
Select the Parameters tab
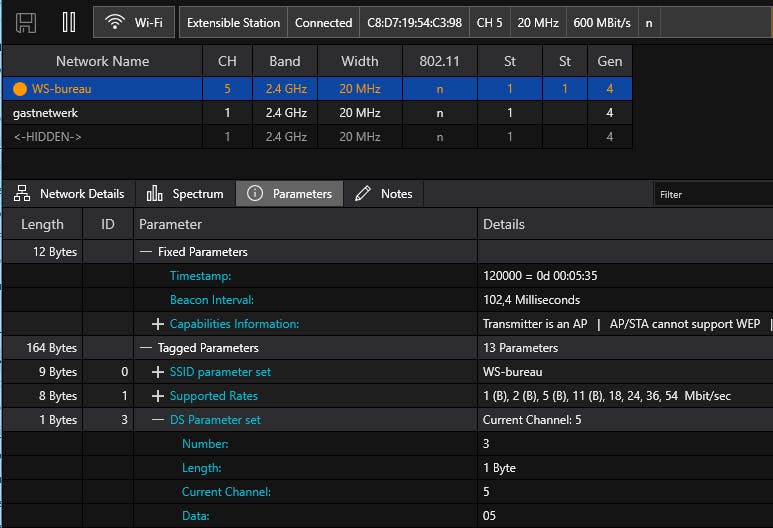[x=289, y=194]
